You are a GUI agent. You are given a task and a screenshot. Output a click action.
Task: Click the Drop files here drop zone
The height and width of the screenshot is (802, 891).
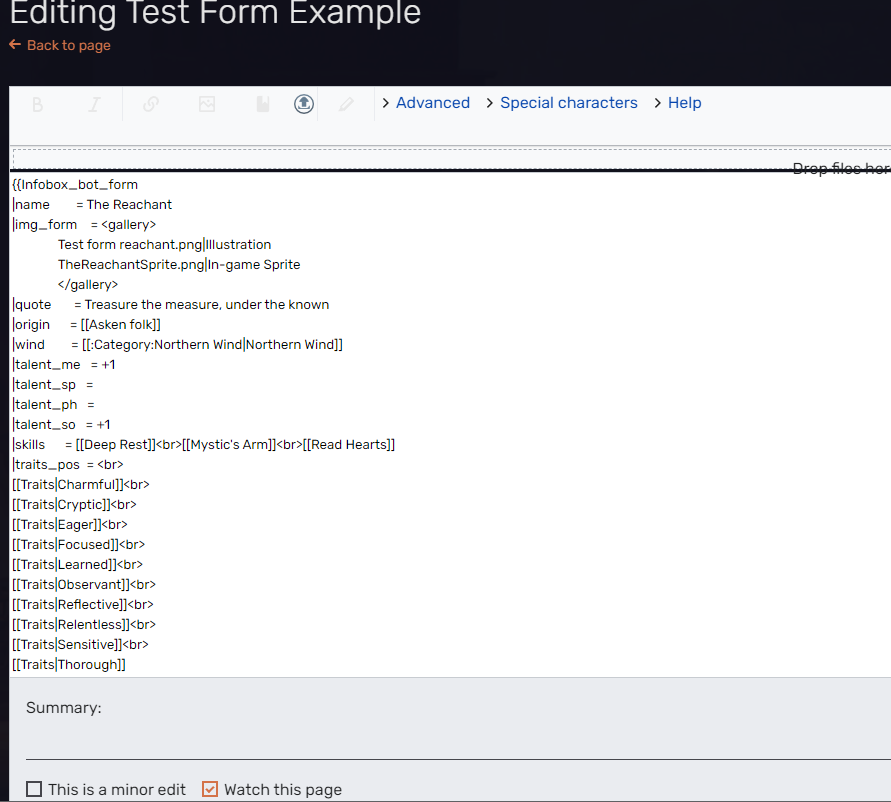click(838, 167)
